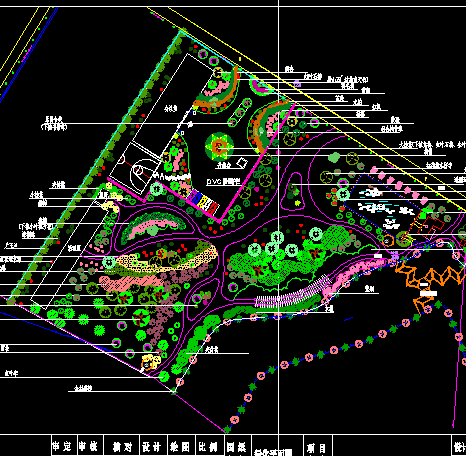Select the PVC text label in the drawing
The image size is (466, 456).
coord(223,181)
